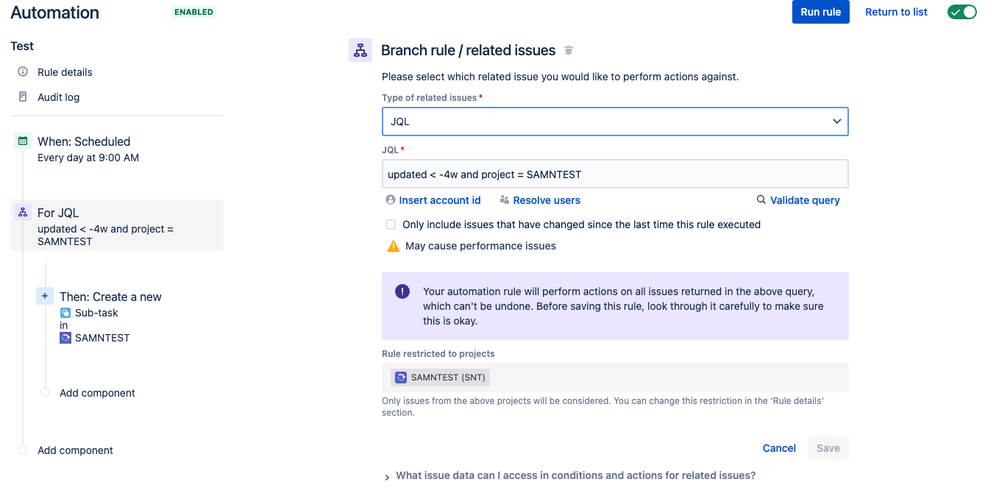Click the Save button

(828, 448)
